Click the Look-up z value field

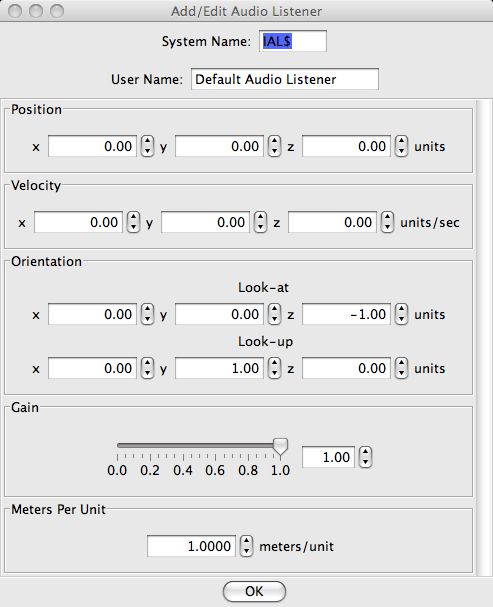346,368
